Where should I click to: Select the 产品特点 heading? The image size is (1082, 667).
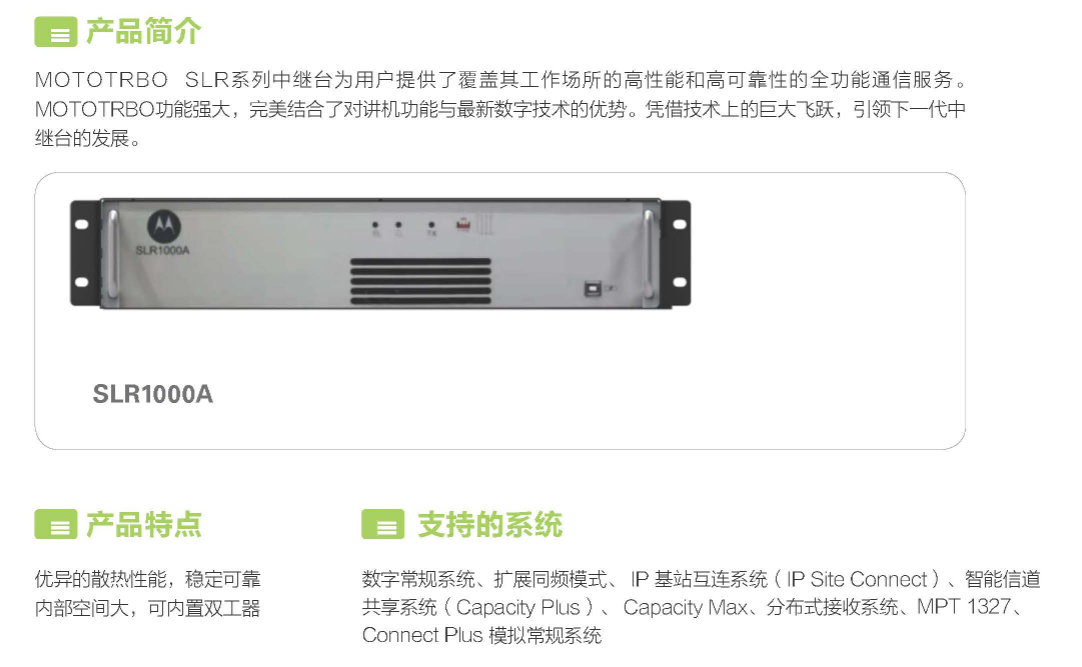click(x=144, y=524)
